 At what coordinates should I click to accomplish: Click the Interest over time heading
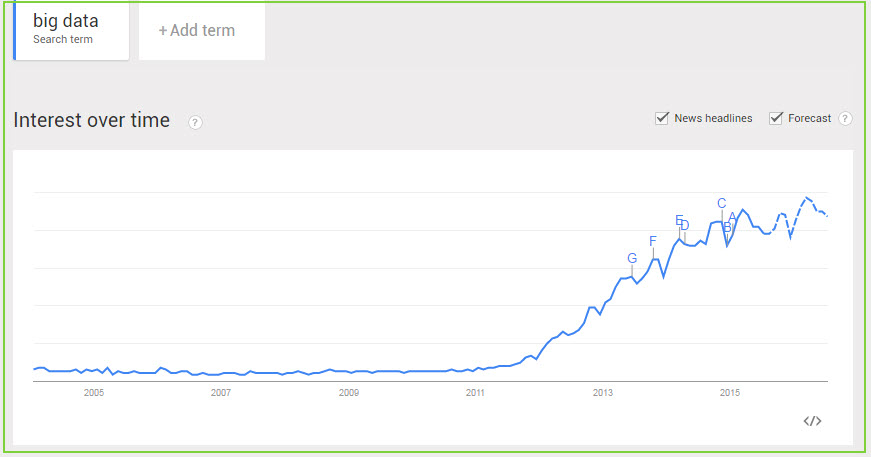[92, 120]
